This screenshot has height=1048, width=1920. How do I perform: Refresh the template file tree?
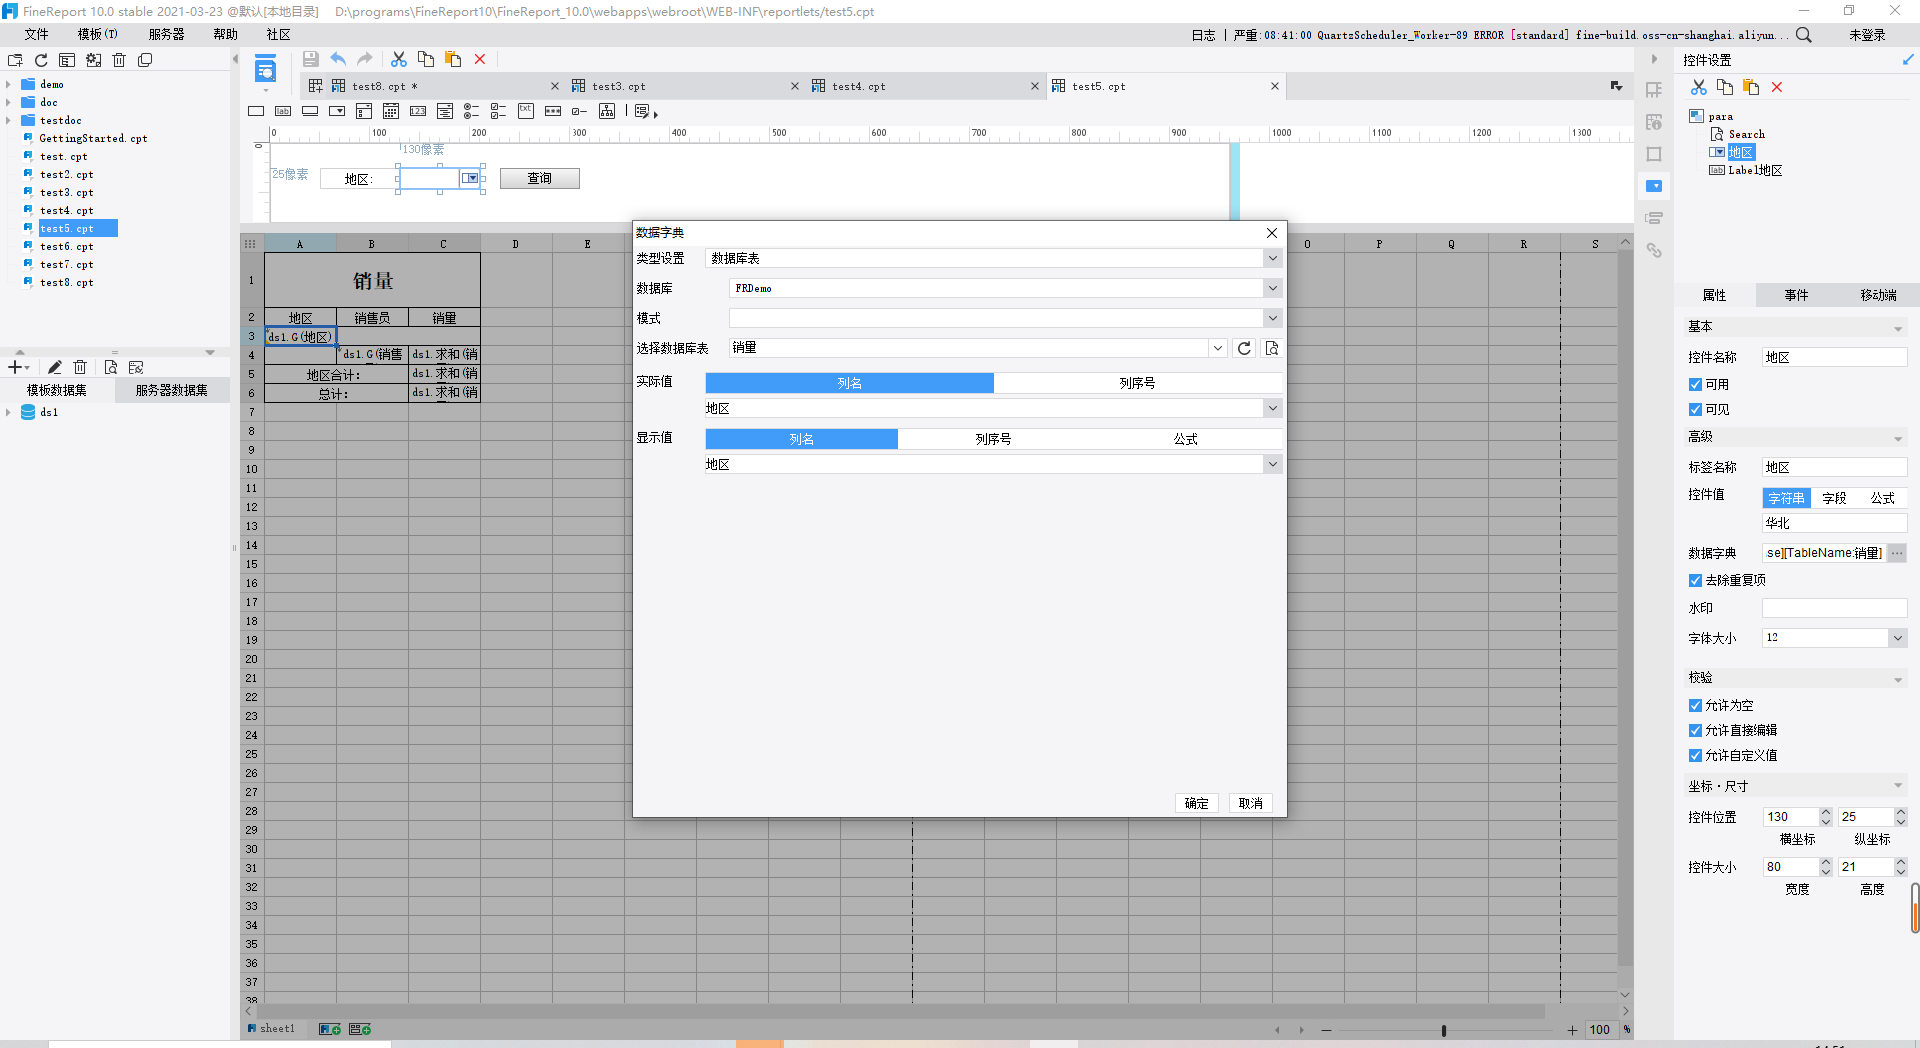[x=41, y=60]
